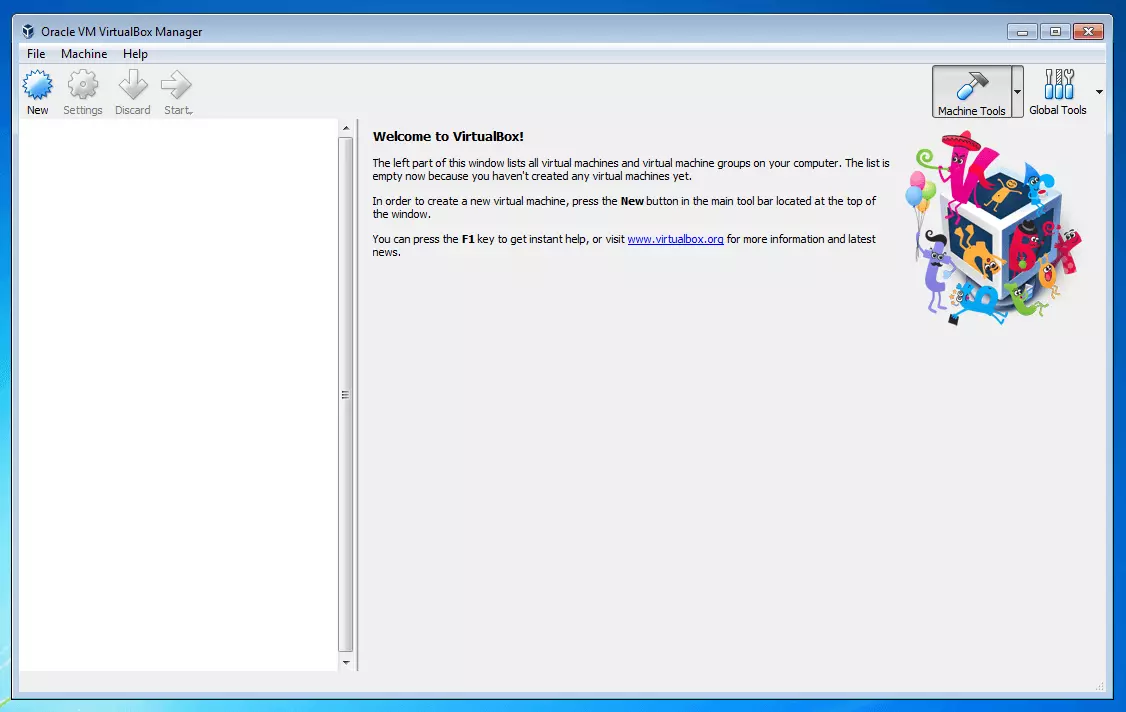This screenshot has width=1126, height=712.
Task: Close the VirtualBox Manager window
Action: click(1088, 32)
